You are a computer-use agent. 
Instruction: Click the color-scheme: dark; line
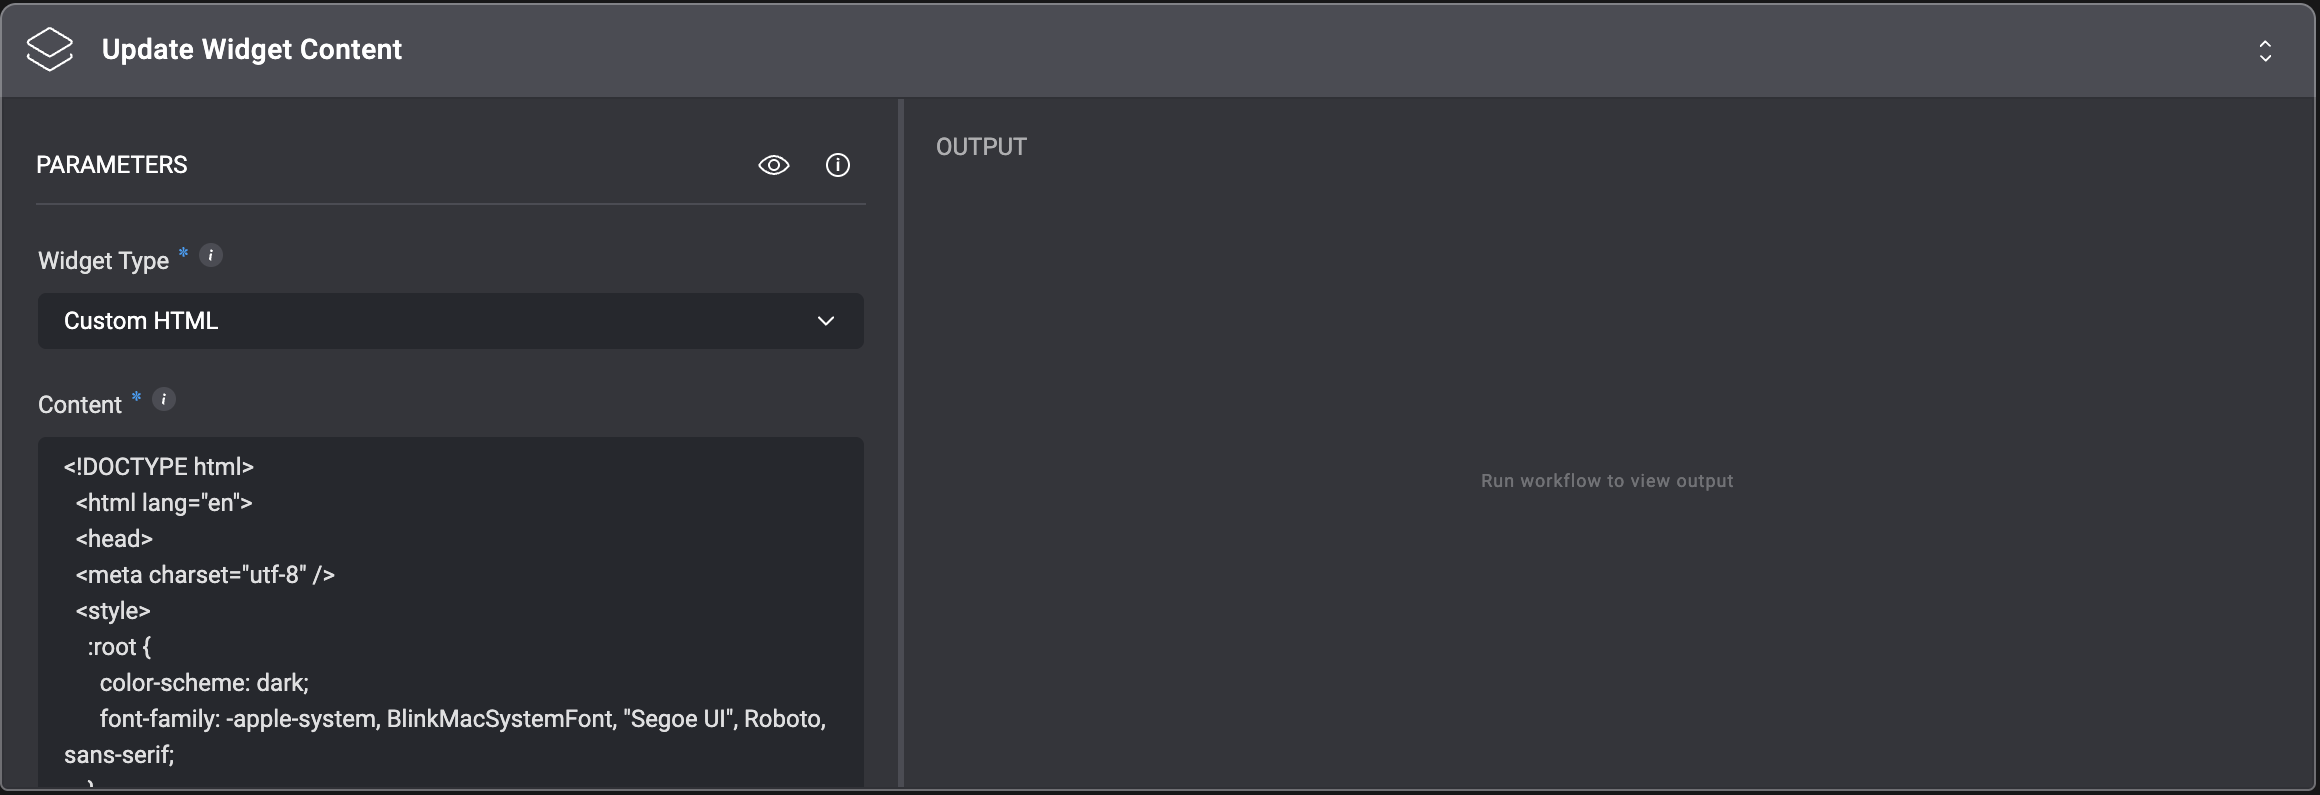click(204, 683)
